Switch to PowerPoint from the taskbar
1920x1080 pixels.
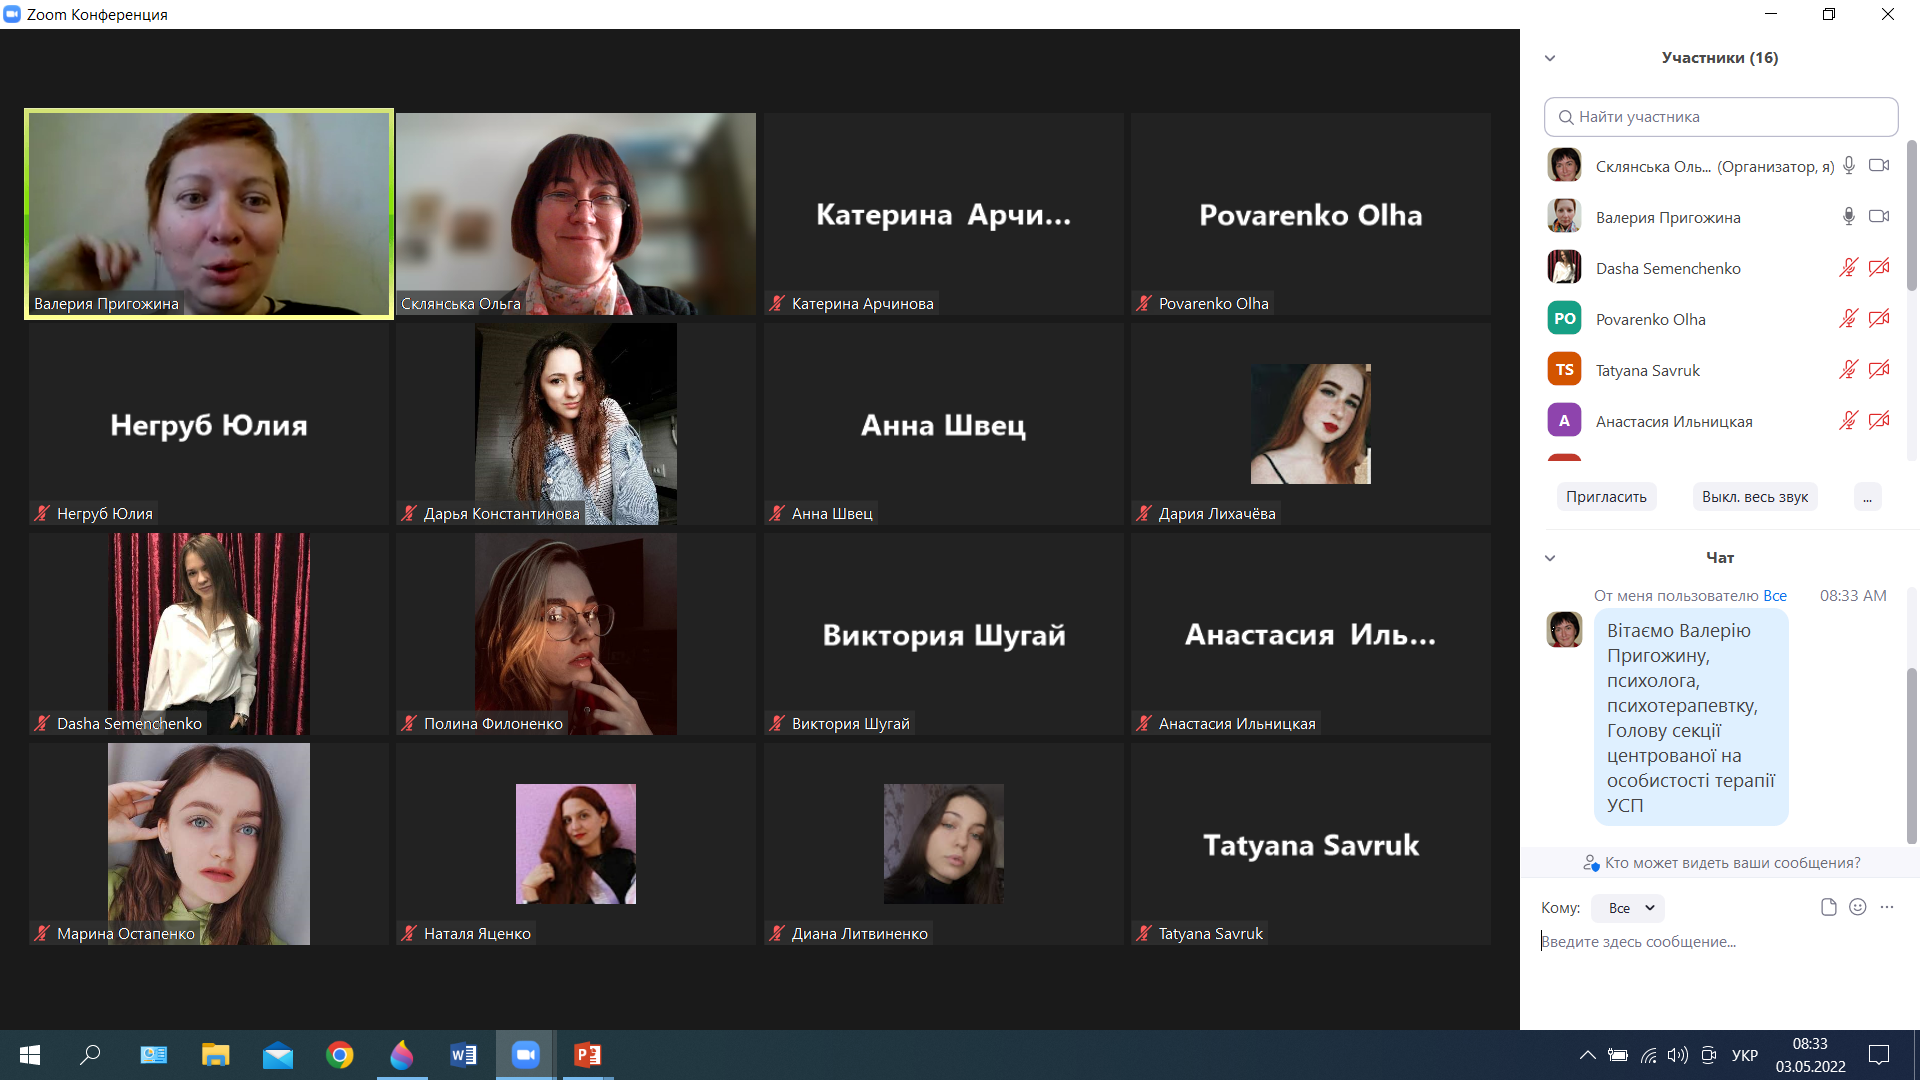587,1055
